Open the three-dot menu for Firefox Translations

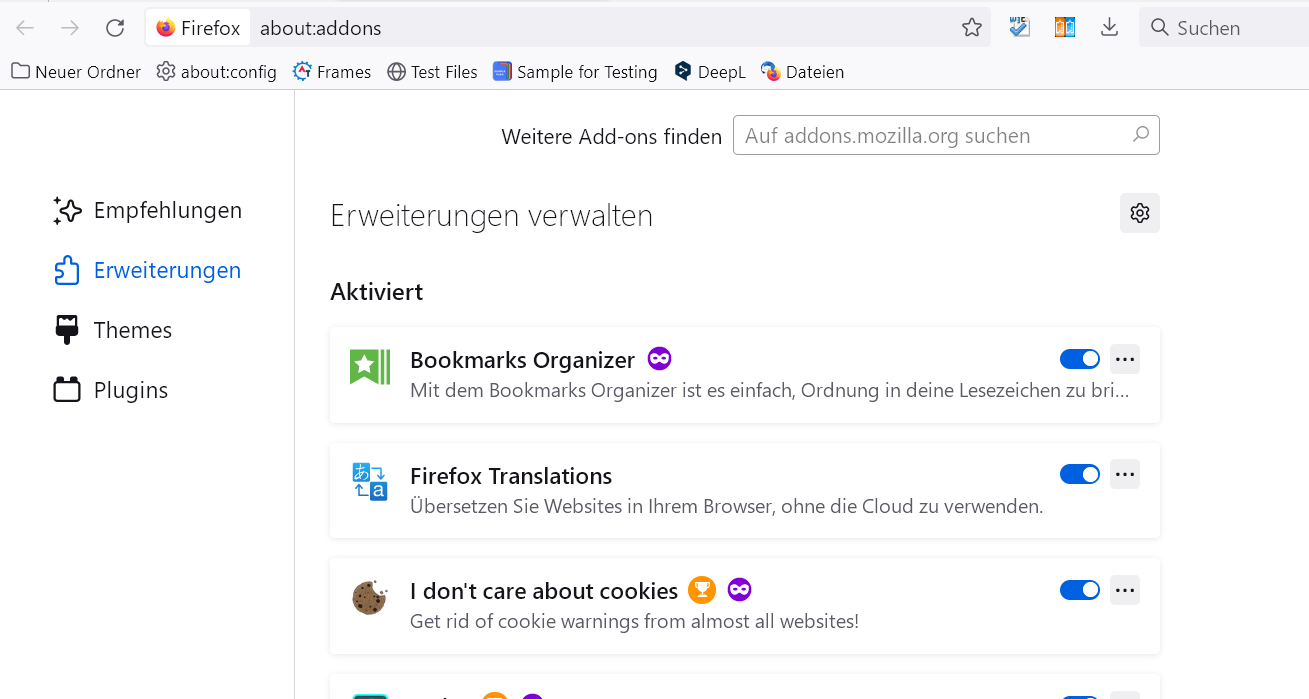[1125, 474]
